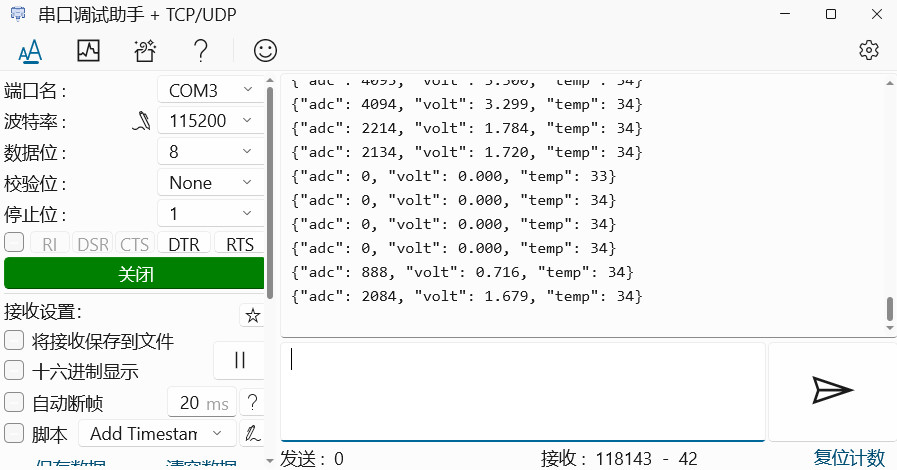Viewport: 897px width, 470px height.
Task: Click the left panel scrollbar thumb
Action: click(270, 192)
